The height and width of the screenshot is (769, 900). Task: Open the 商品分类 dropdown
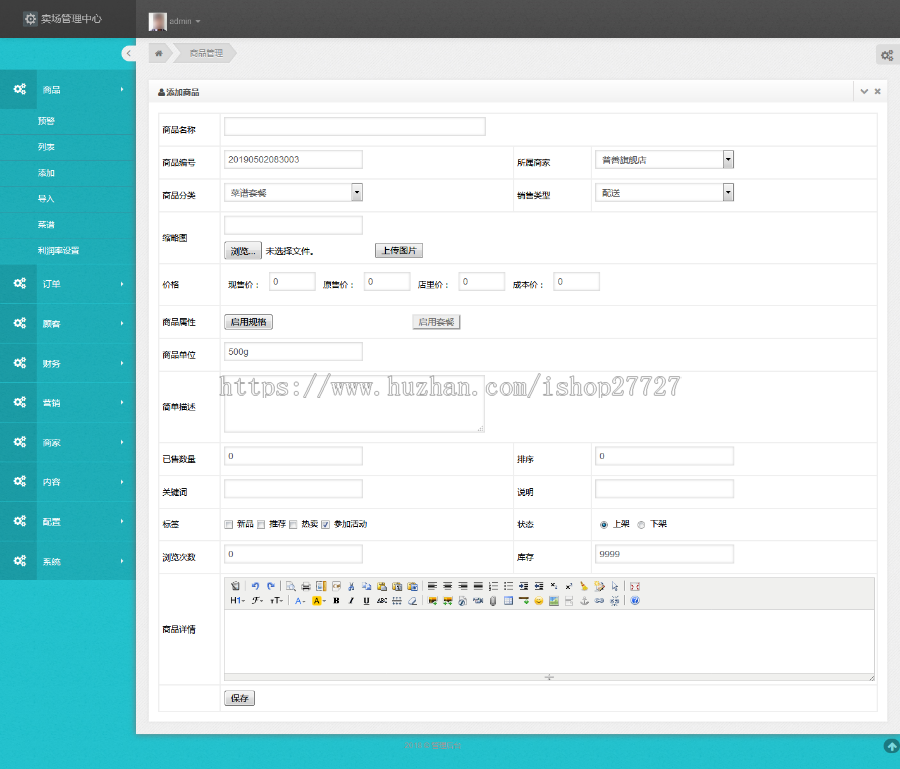point(293,192)
